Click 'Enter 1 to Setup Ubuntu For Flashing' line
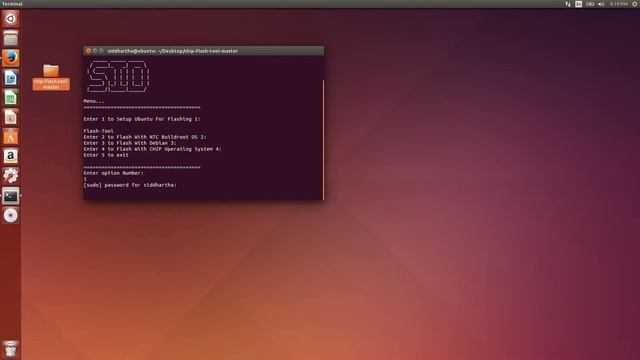 tap(142, 119)
